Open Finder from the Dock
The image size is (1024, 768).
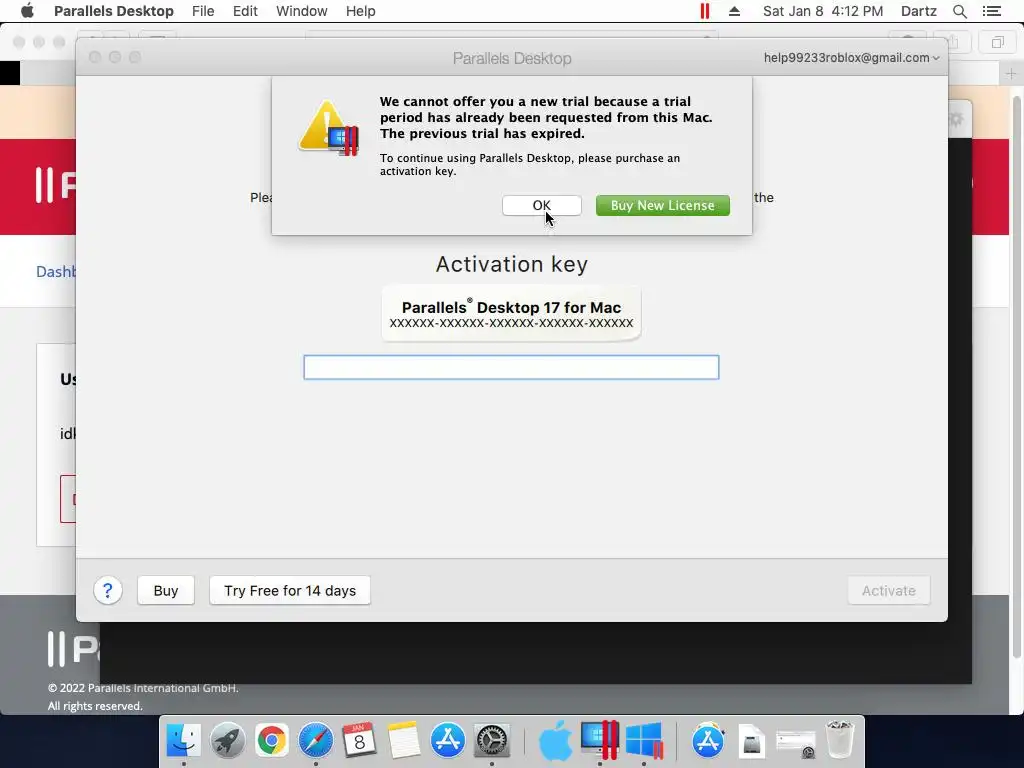click(x=184, y=740)
